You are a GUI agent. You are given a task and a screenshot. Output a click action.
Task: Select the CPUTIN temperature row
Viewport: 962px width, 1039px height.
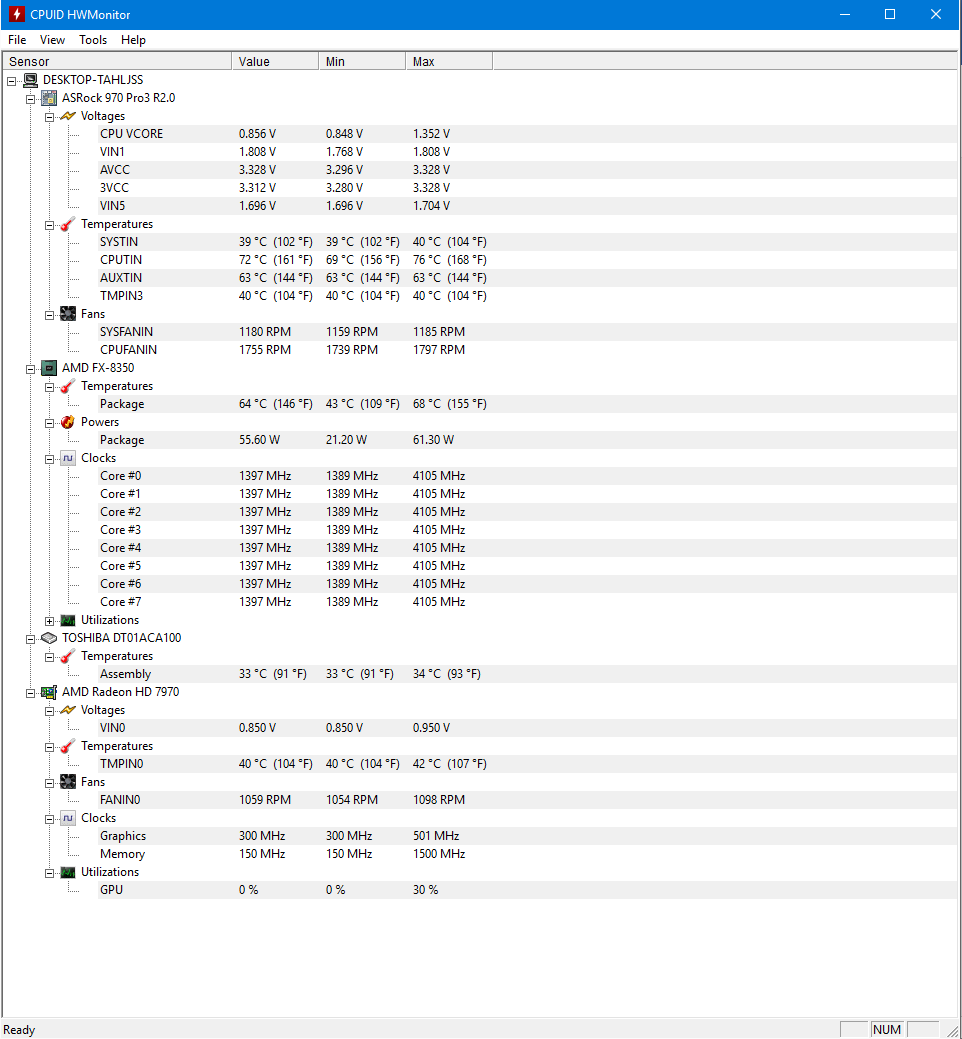click(527, 260)
